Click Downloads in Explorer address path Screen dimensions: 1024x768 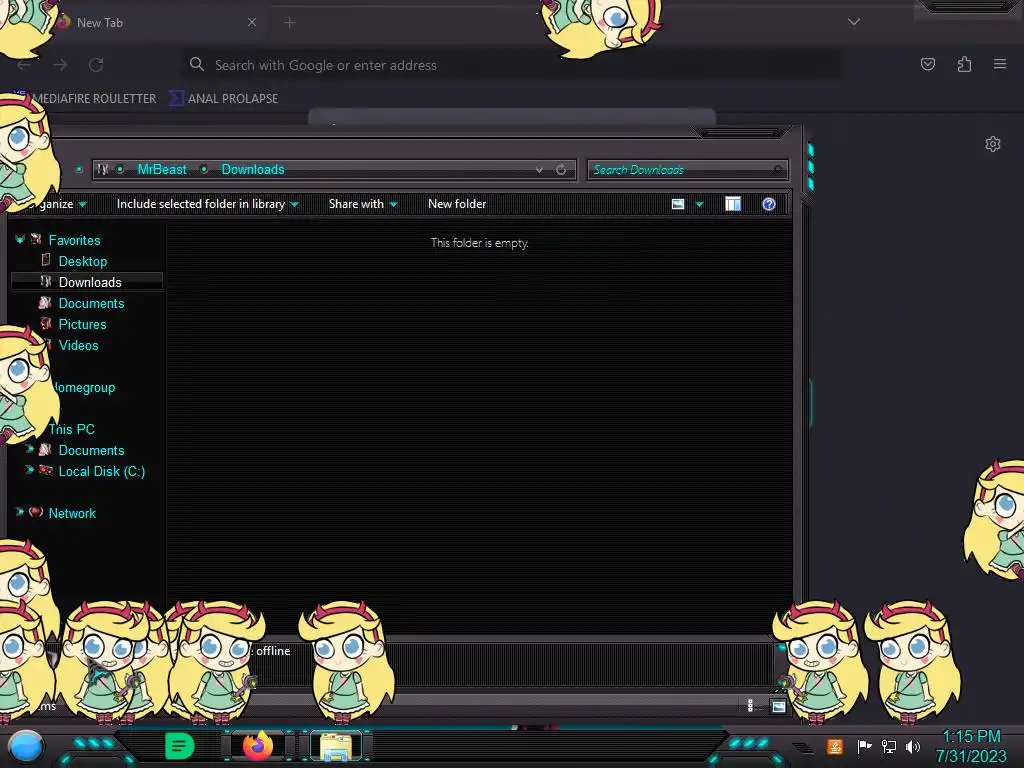pyautogui.click(x=253, y=169)
